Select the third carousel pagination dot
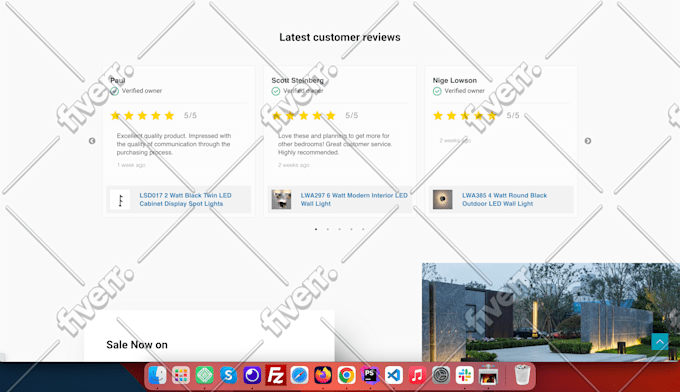Image resolution: width=680 pixels, height=392 pixels. [x=340, y=229]
